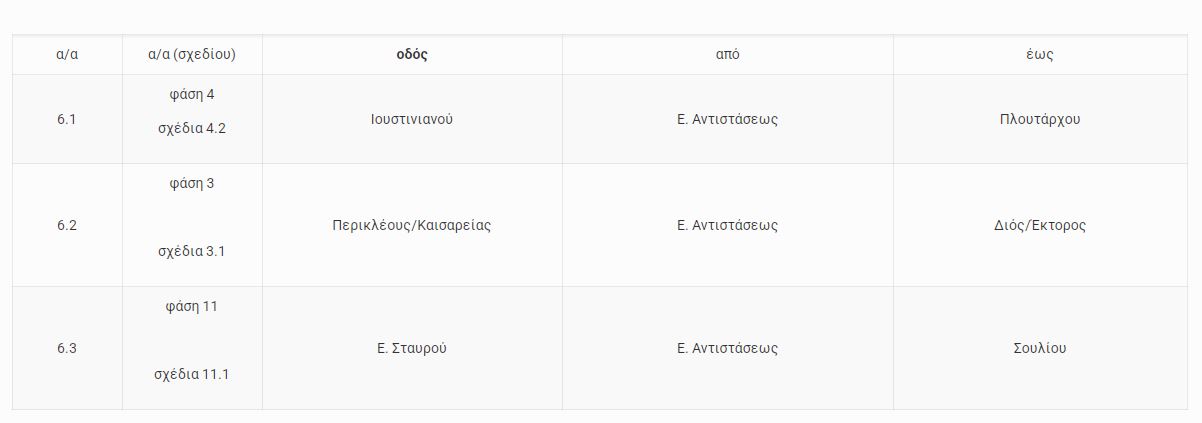Select the 'φάση 11' text
1202x423 pixels.
[x=192, y=307]
